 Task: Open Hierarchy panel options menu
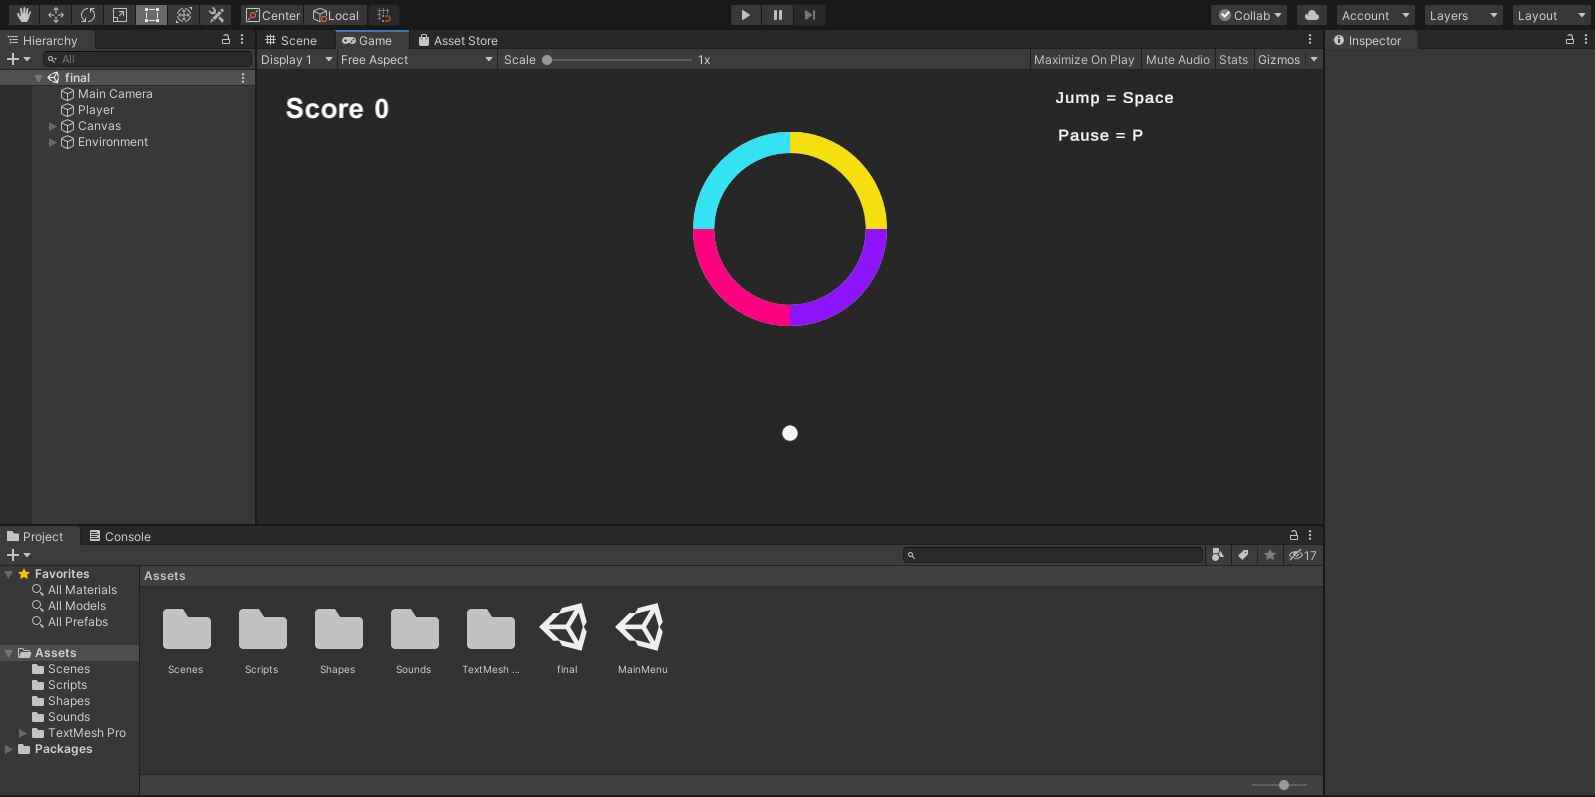point(242,40)
